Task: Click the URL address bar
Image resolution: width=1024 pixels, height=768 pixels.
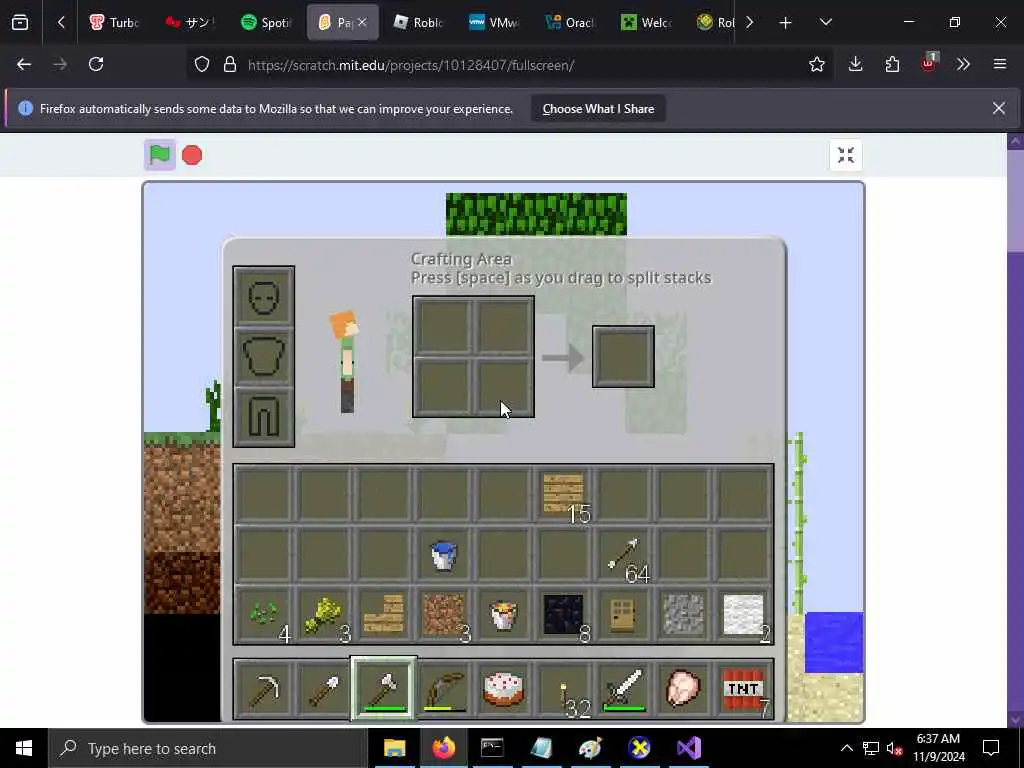Action: pyautogui.click(x=509, y=65)
